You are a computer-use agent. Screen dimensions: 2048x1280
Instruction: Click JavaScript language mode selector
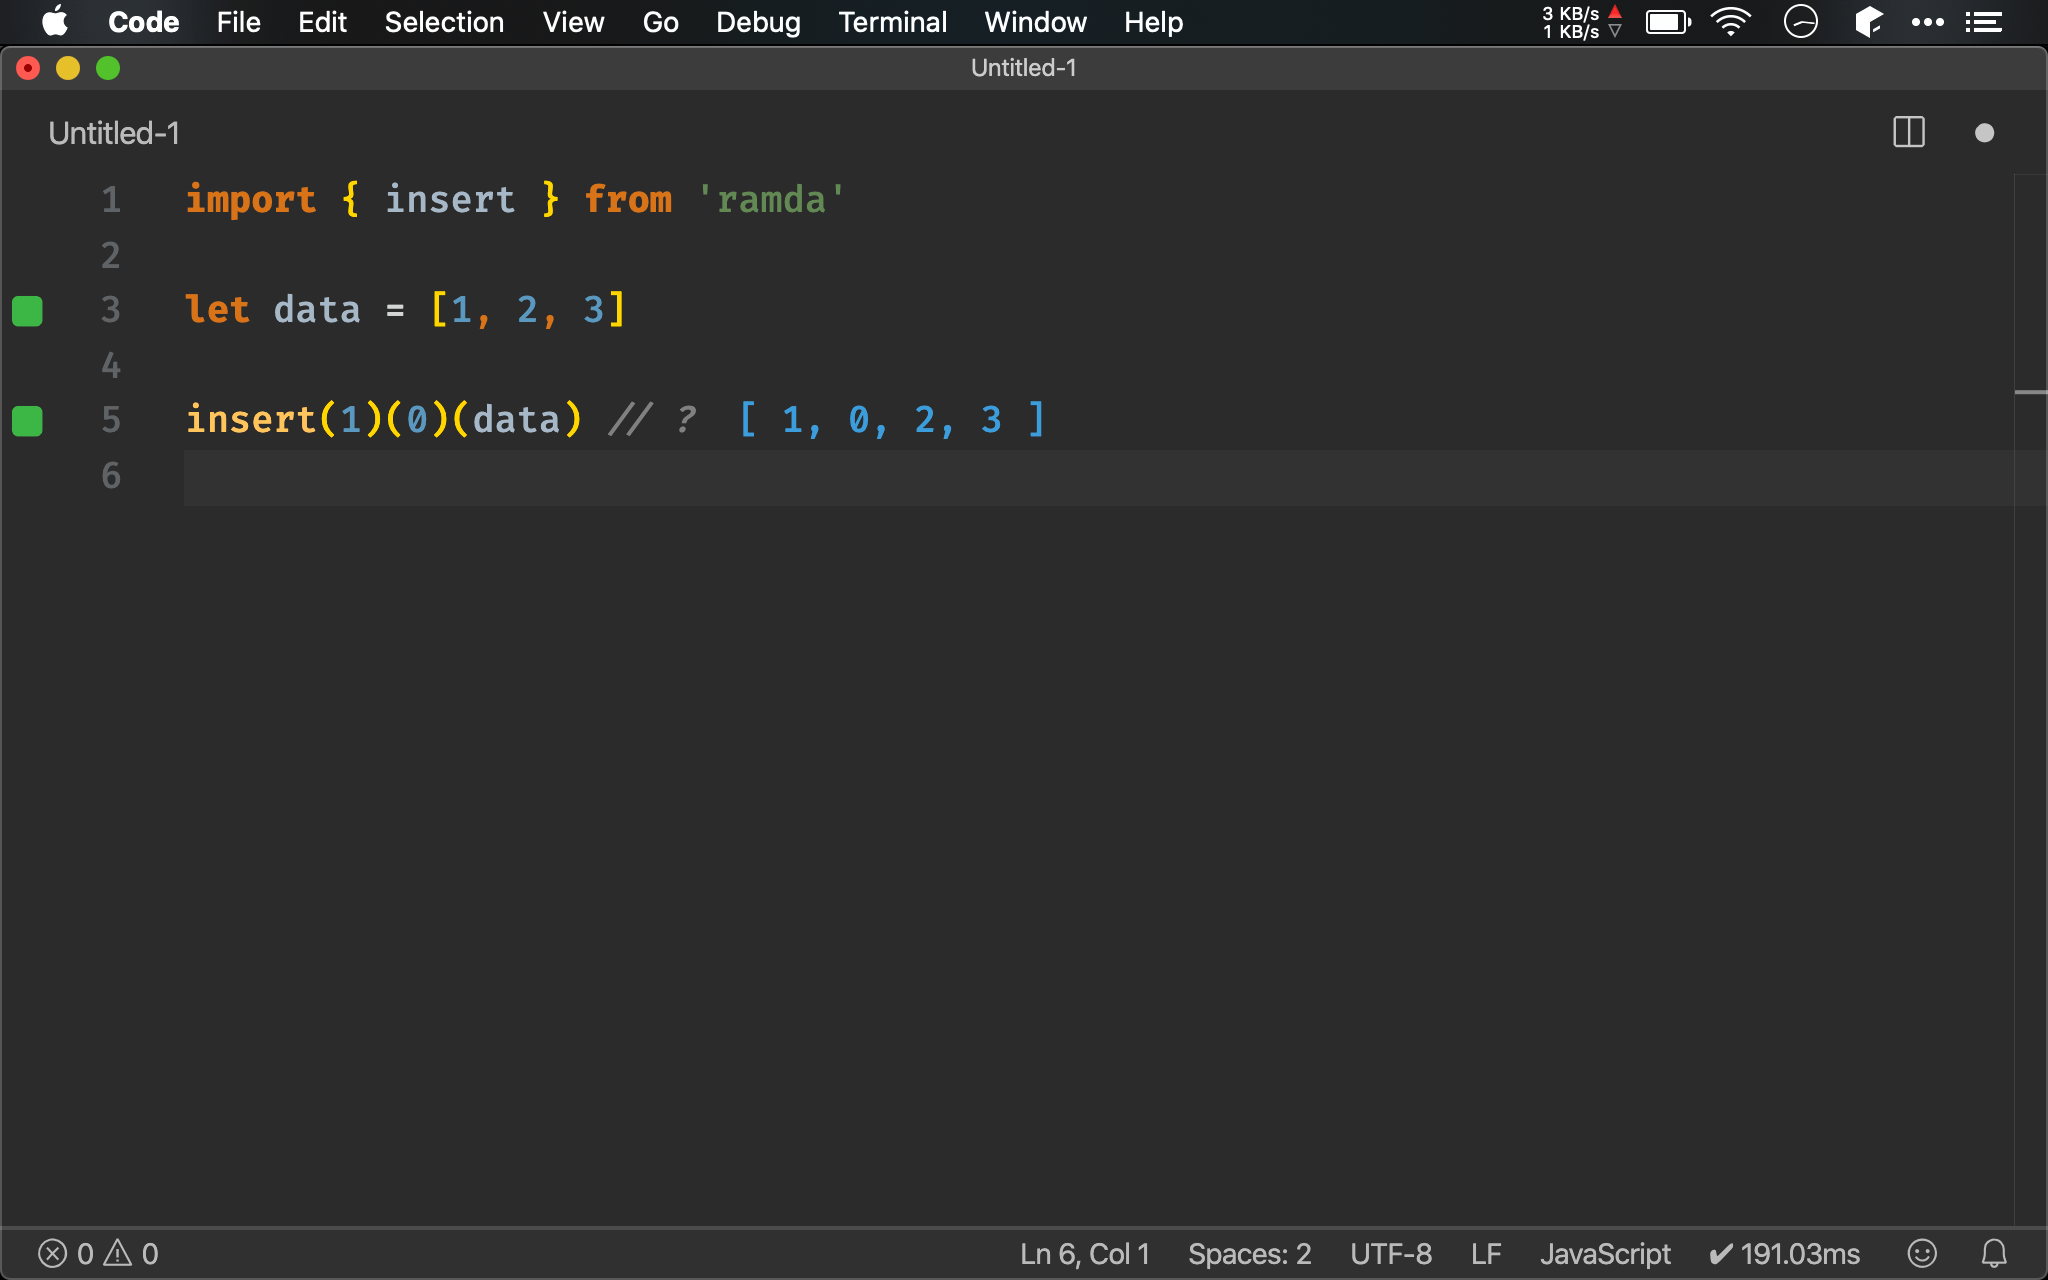1605,1254
